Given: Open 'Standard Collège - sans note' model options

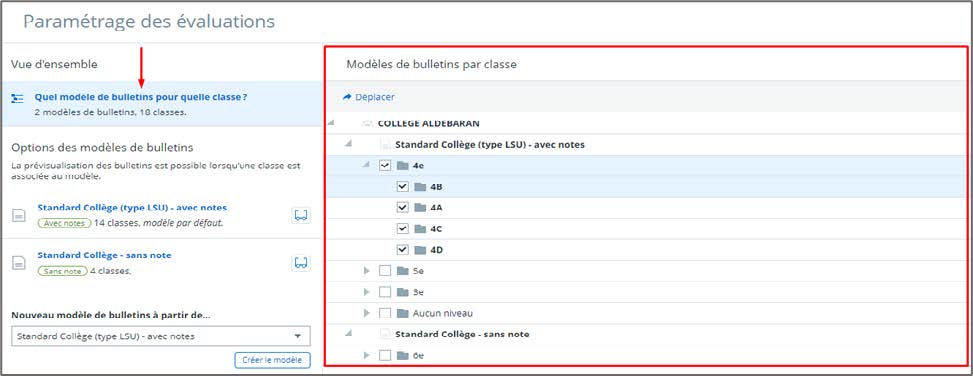Looking at the screenshot, I should (x=104, y=255).
